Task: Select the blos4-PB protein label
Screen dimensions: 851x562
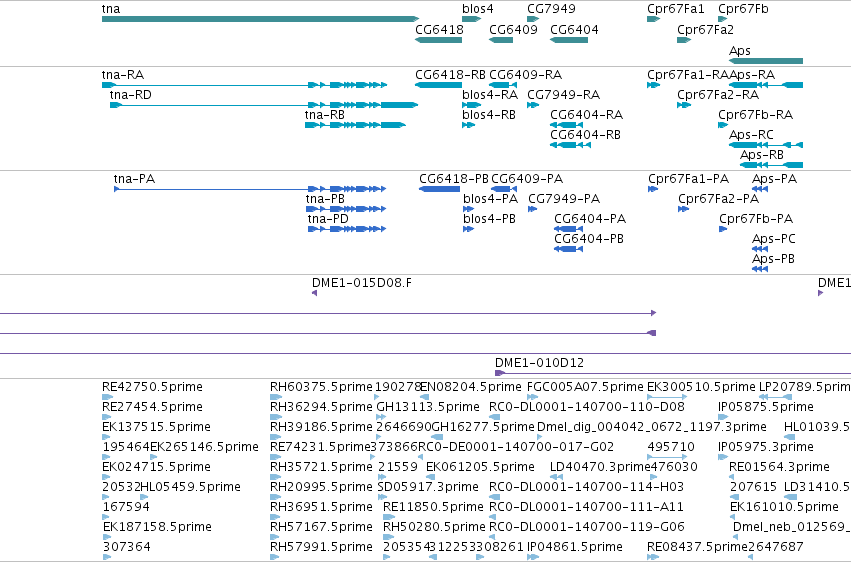Action: (489, 219)
